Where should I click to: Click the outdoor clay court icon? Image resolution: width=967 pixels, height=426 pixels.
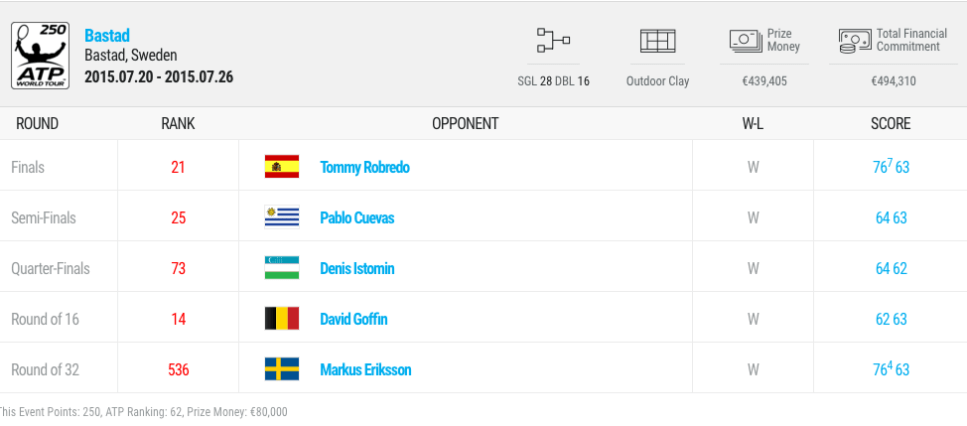[657, 41]
